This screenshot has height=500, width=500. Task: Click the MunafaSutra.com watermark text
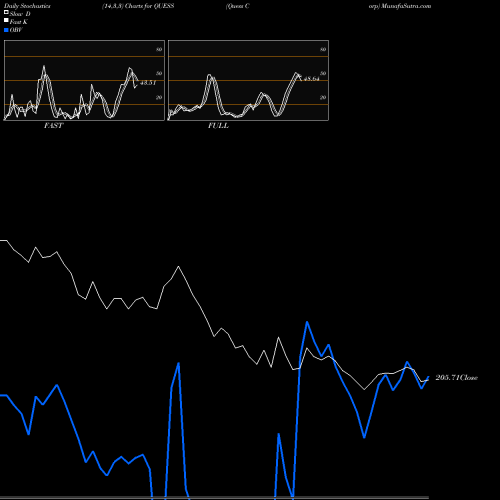(406, 6)
